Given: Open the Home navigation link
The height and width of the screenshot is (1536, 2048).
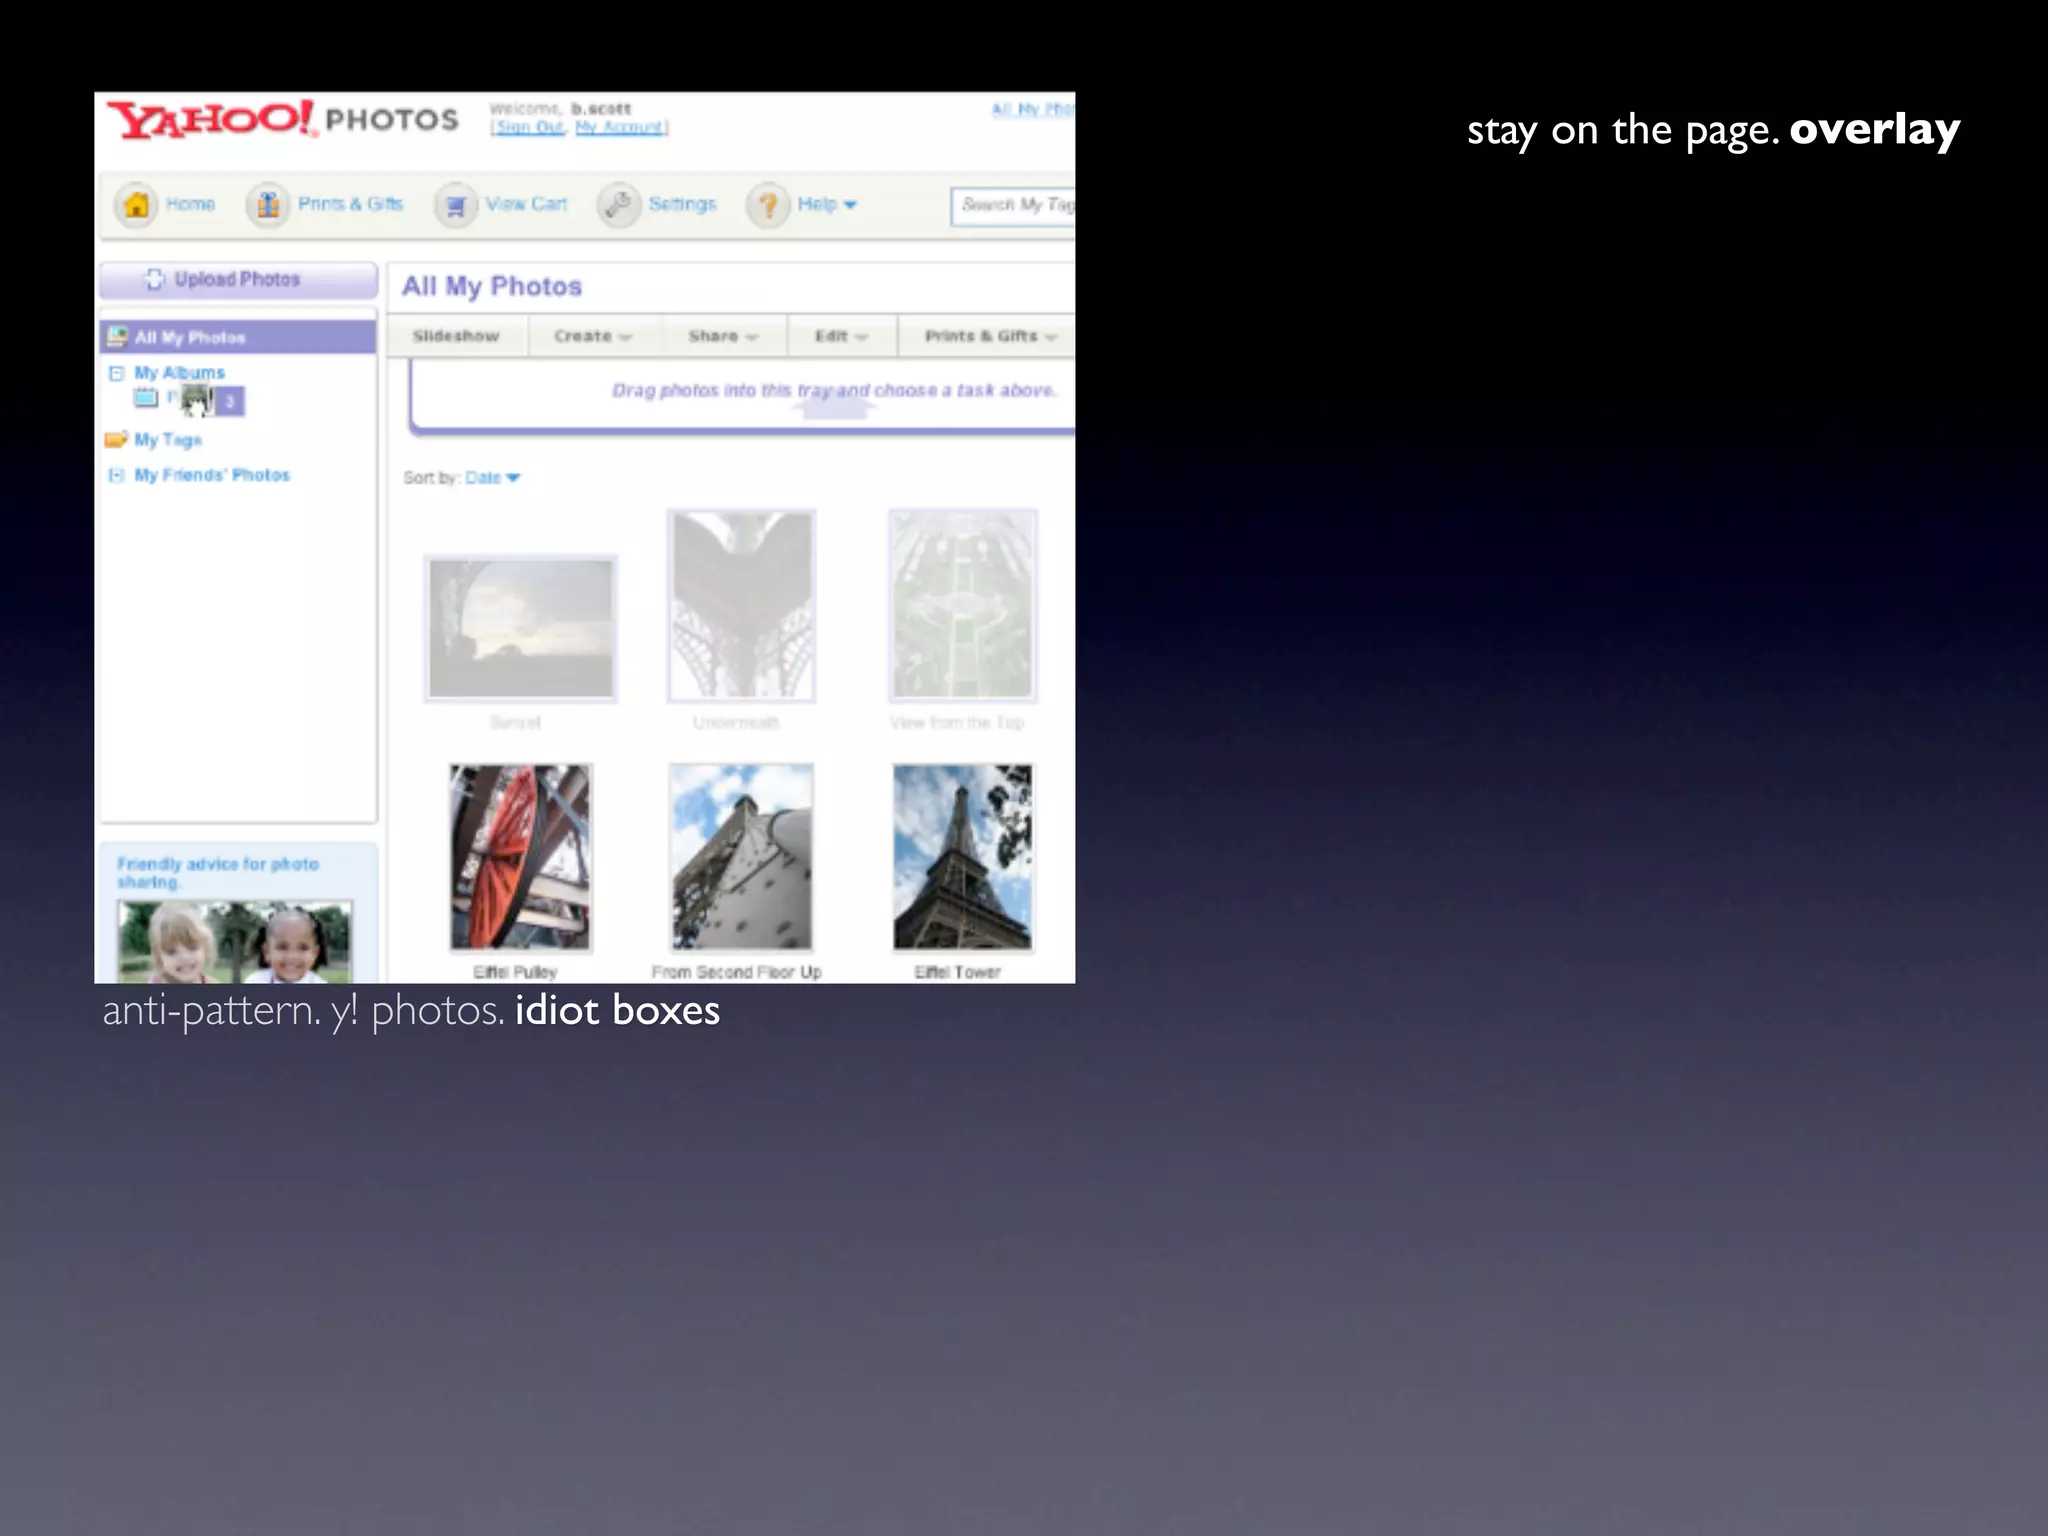Looking at the screenshot, I should (190, 204).
